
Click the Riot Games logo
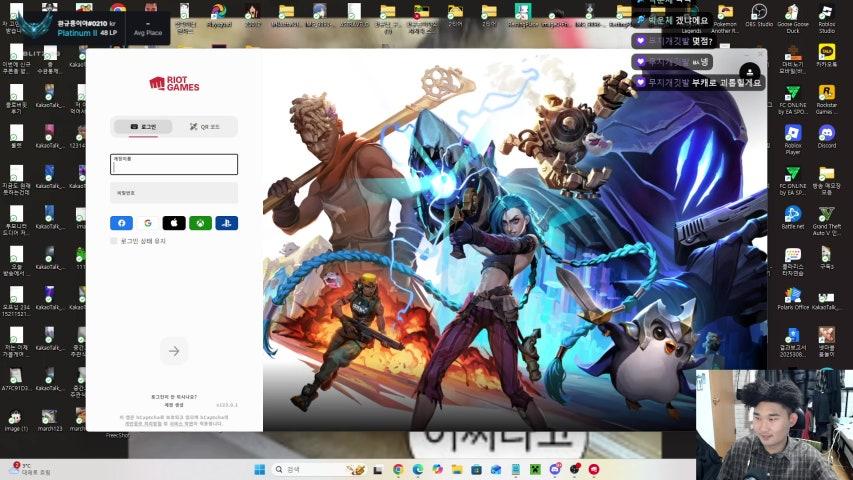[x=174, y=83]
